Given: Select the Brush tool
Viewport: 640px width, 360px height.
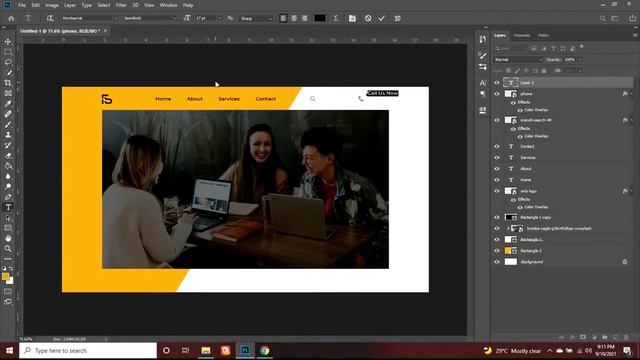Looking at the screenshot, I should pos(8,124).
